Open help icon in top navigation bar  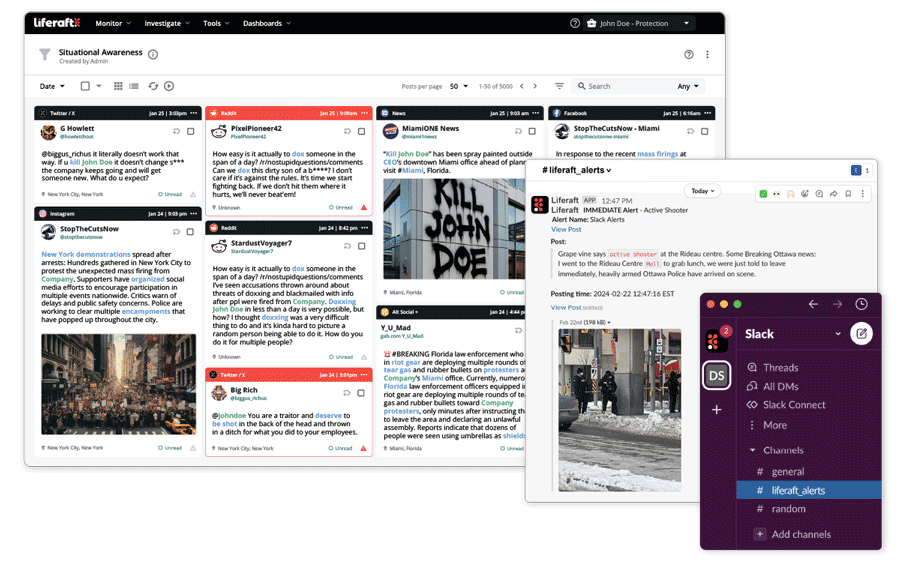(575, 24)
